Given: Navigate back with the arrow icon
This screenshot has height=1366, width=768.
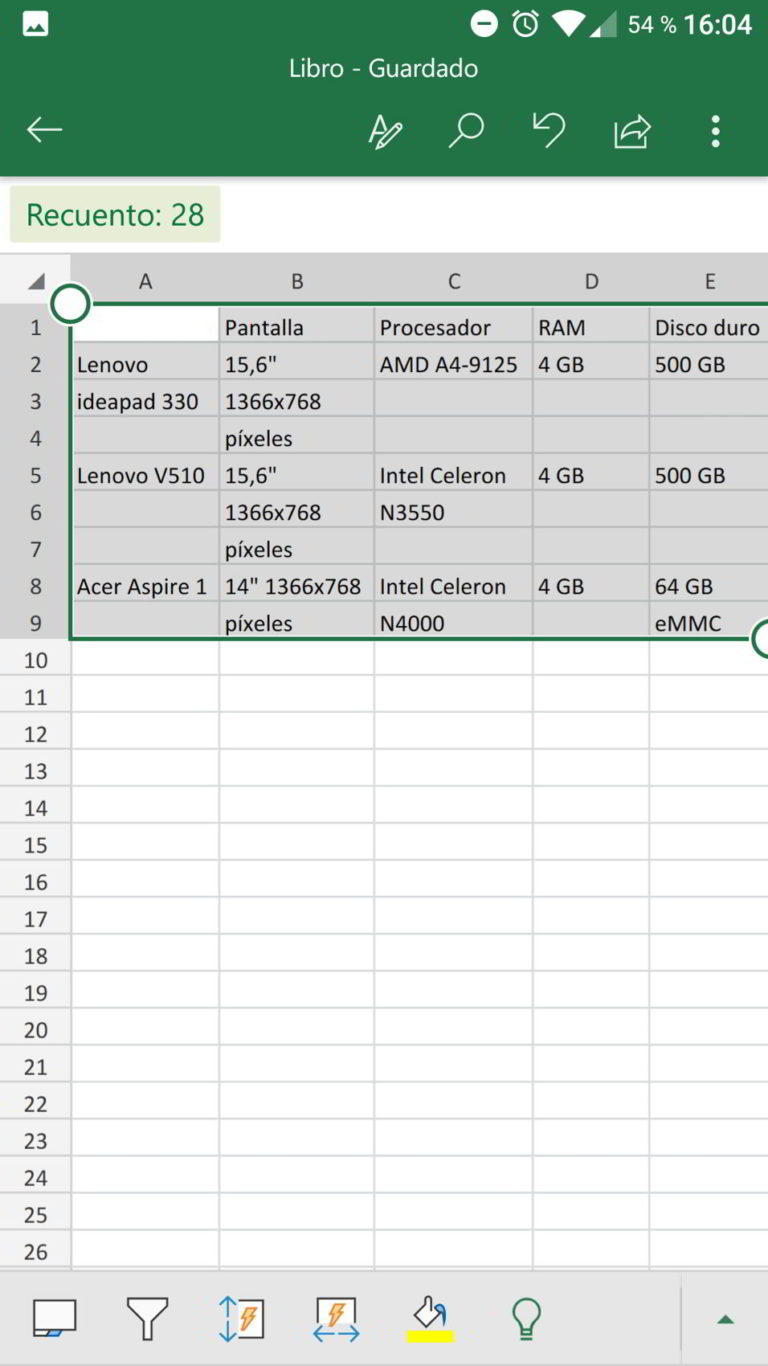Looking at the screenshot, I should 44,130.
